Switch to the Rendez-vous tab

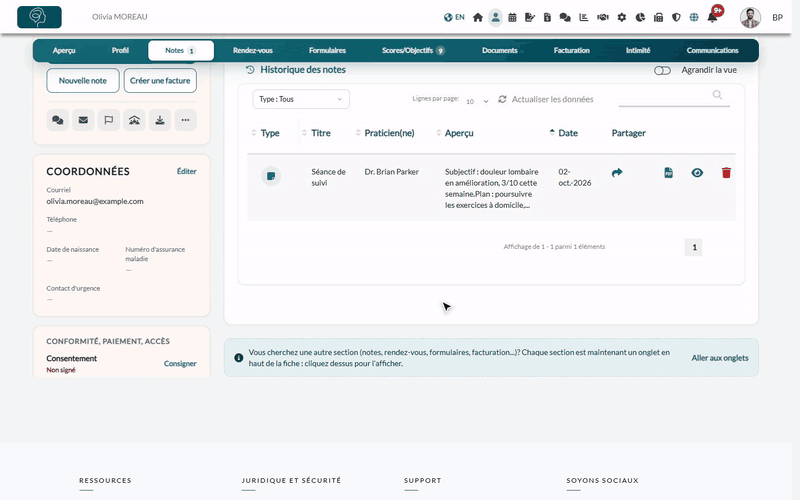click(x=253, y=51)
